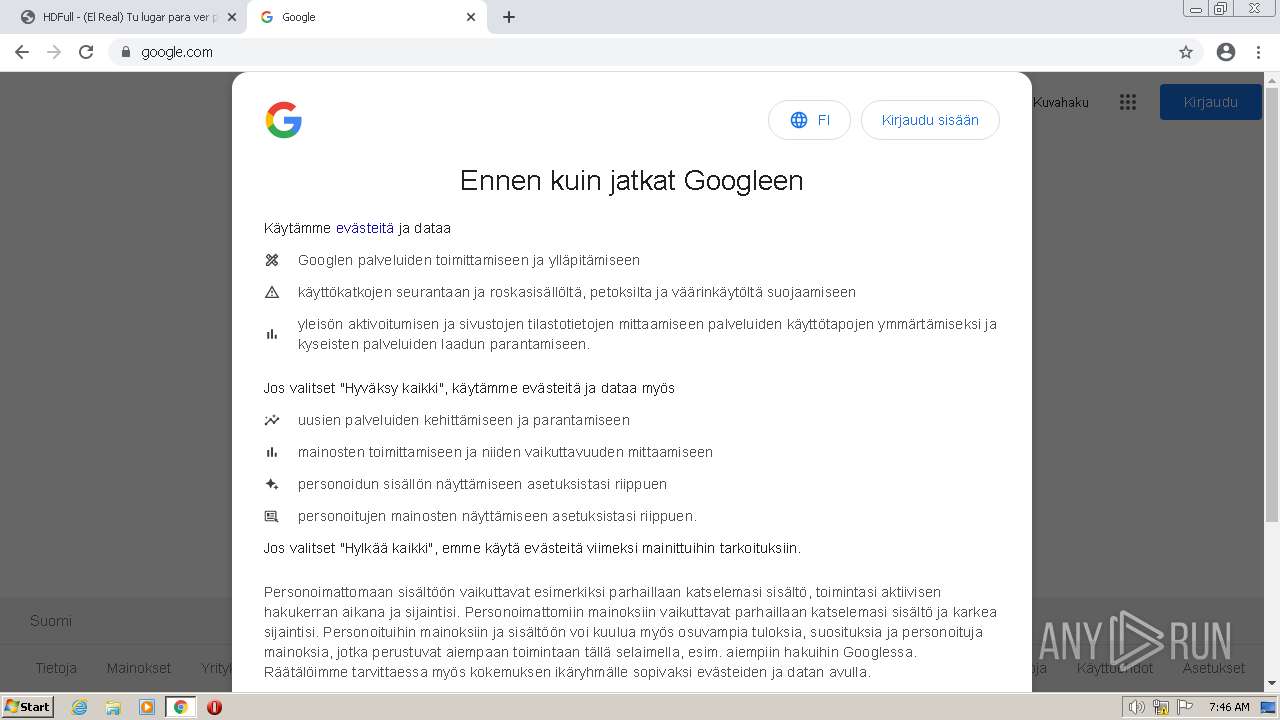Click the lock icon in address bar
This screenshot has width=1280, height=720.
(x=126, y=52)
